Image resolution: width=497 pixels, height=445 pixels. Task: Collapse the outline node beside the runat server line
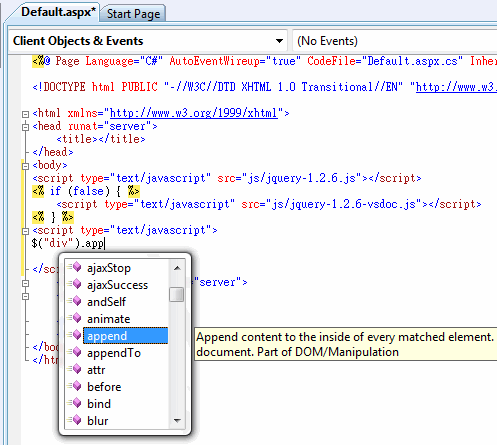pyautogui.click(x=25, y=283)
